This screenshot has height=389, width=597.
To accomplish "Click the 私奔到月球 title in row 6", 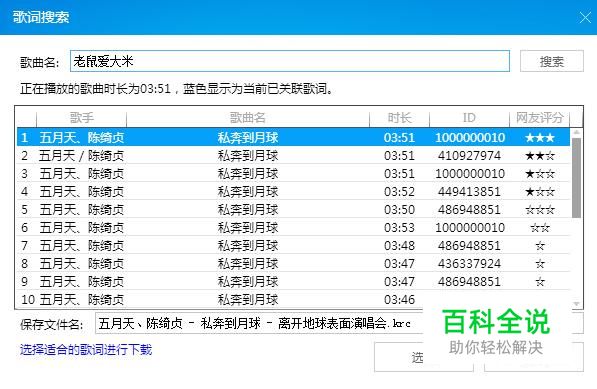I will tap(248, 228).
